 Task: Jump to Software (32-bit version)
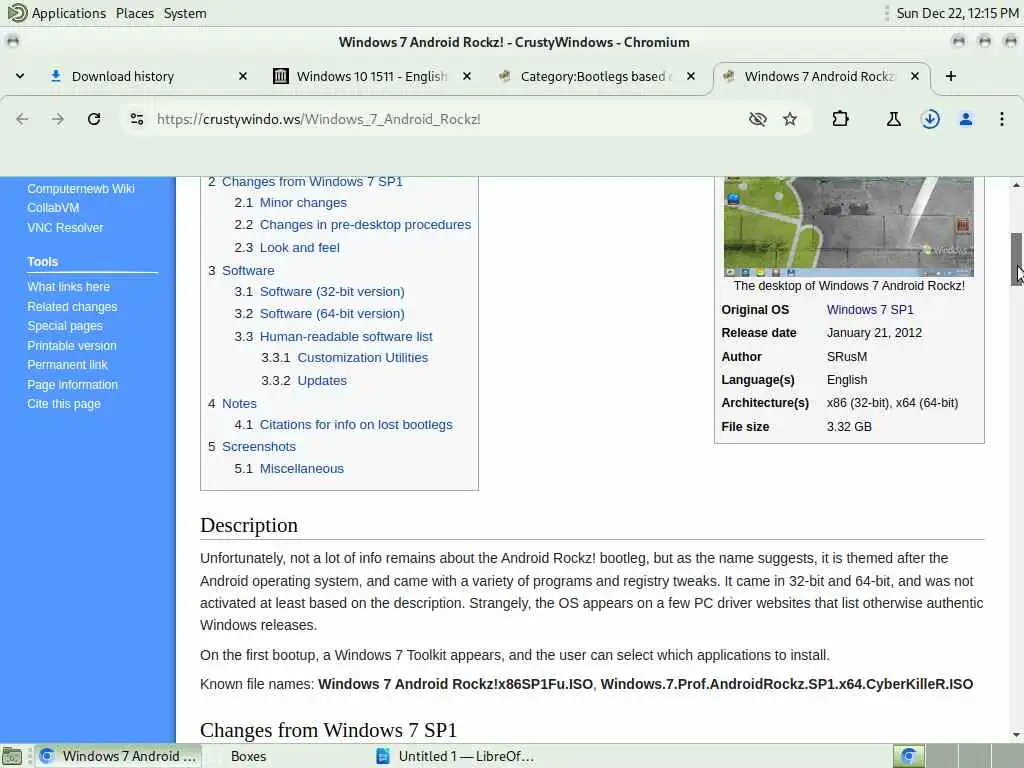click(x=332, y=292)
